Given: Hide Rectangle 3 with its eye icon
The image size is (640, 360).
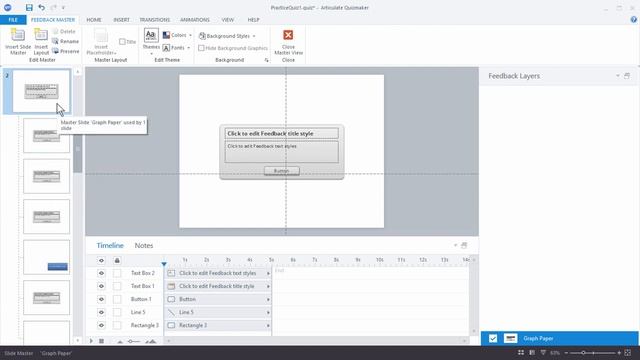Looking at the screenshot, I should pyautogui.click(x=101, y=325).
